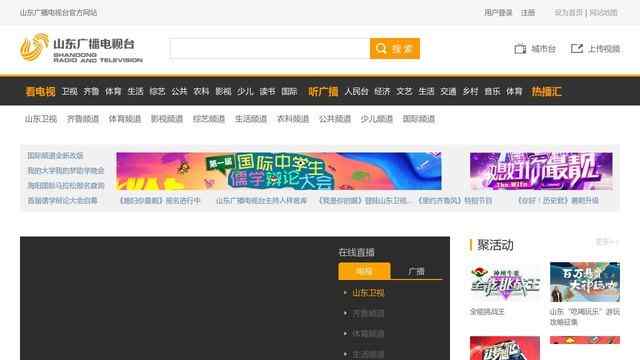Open 山东广播电视台主持人样音库 link
The image size is (640, 360).
click(261, 200)
